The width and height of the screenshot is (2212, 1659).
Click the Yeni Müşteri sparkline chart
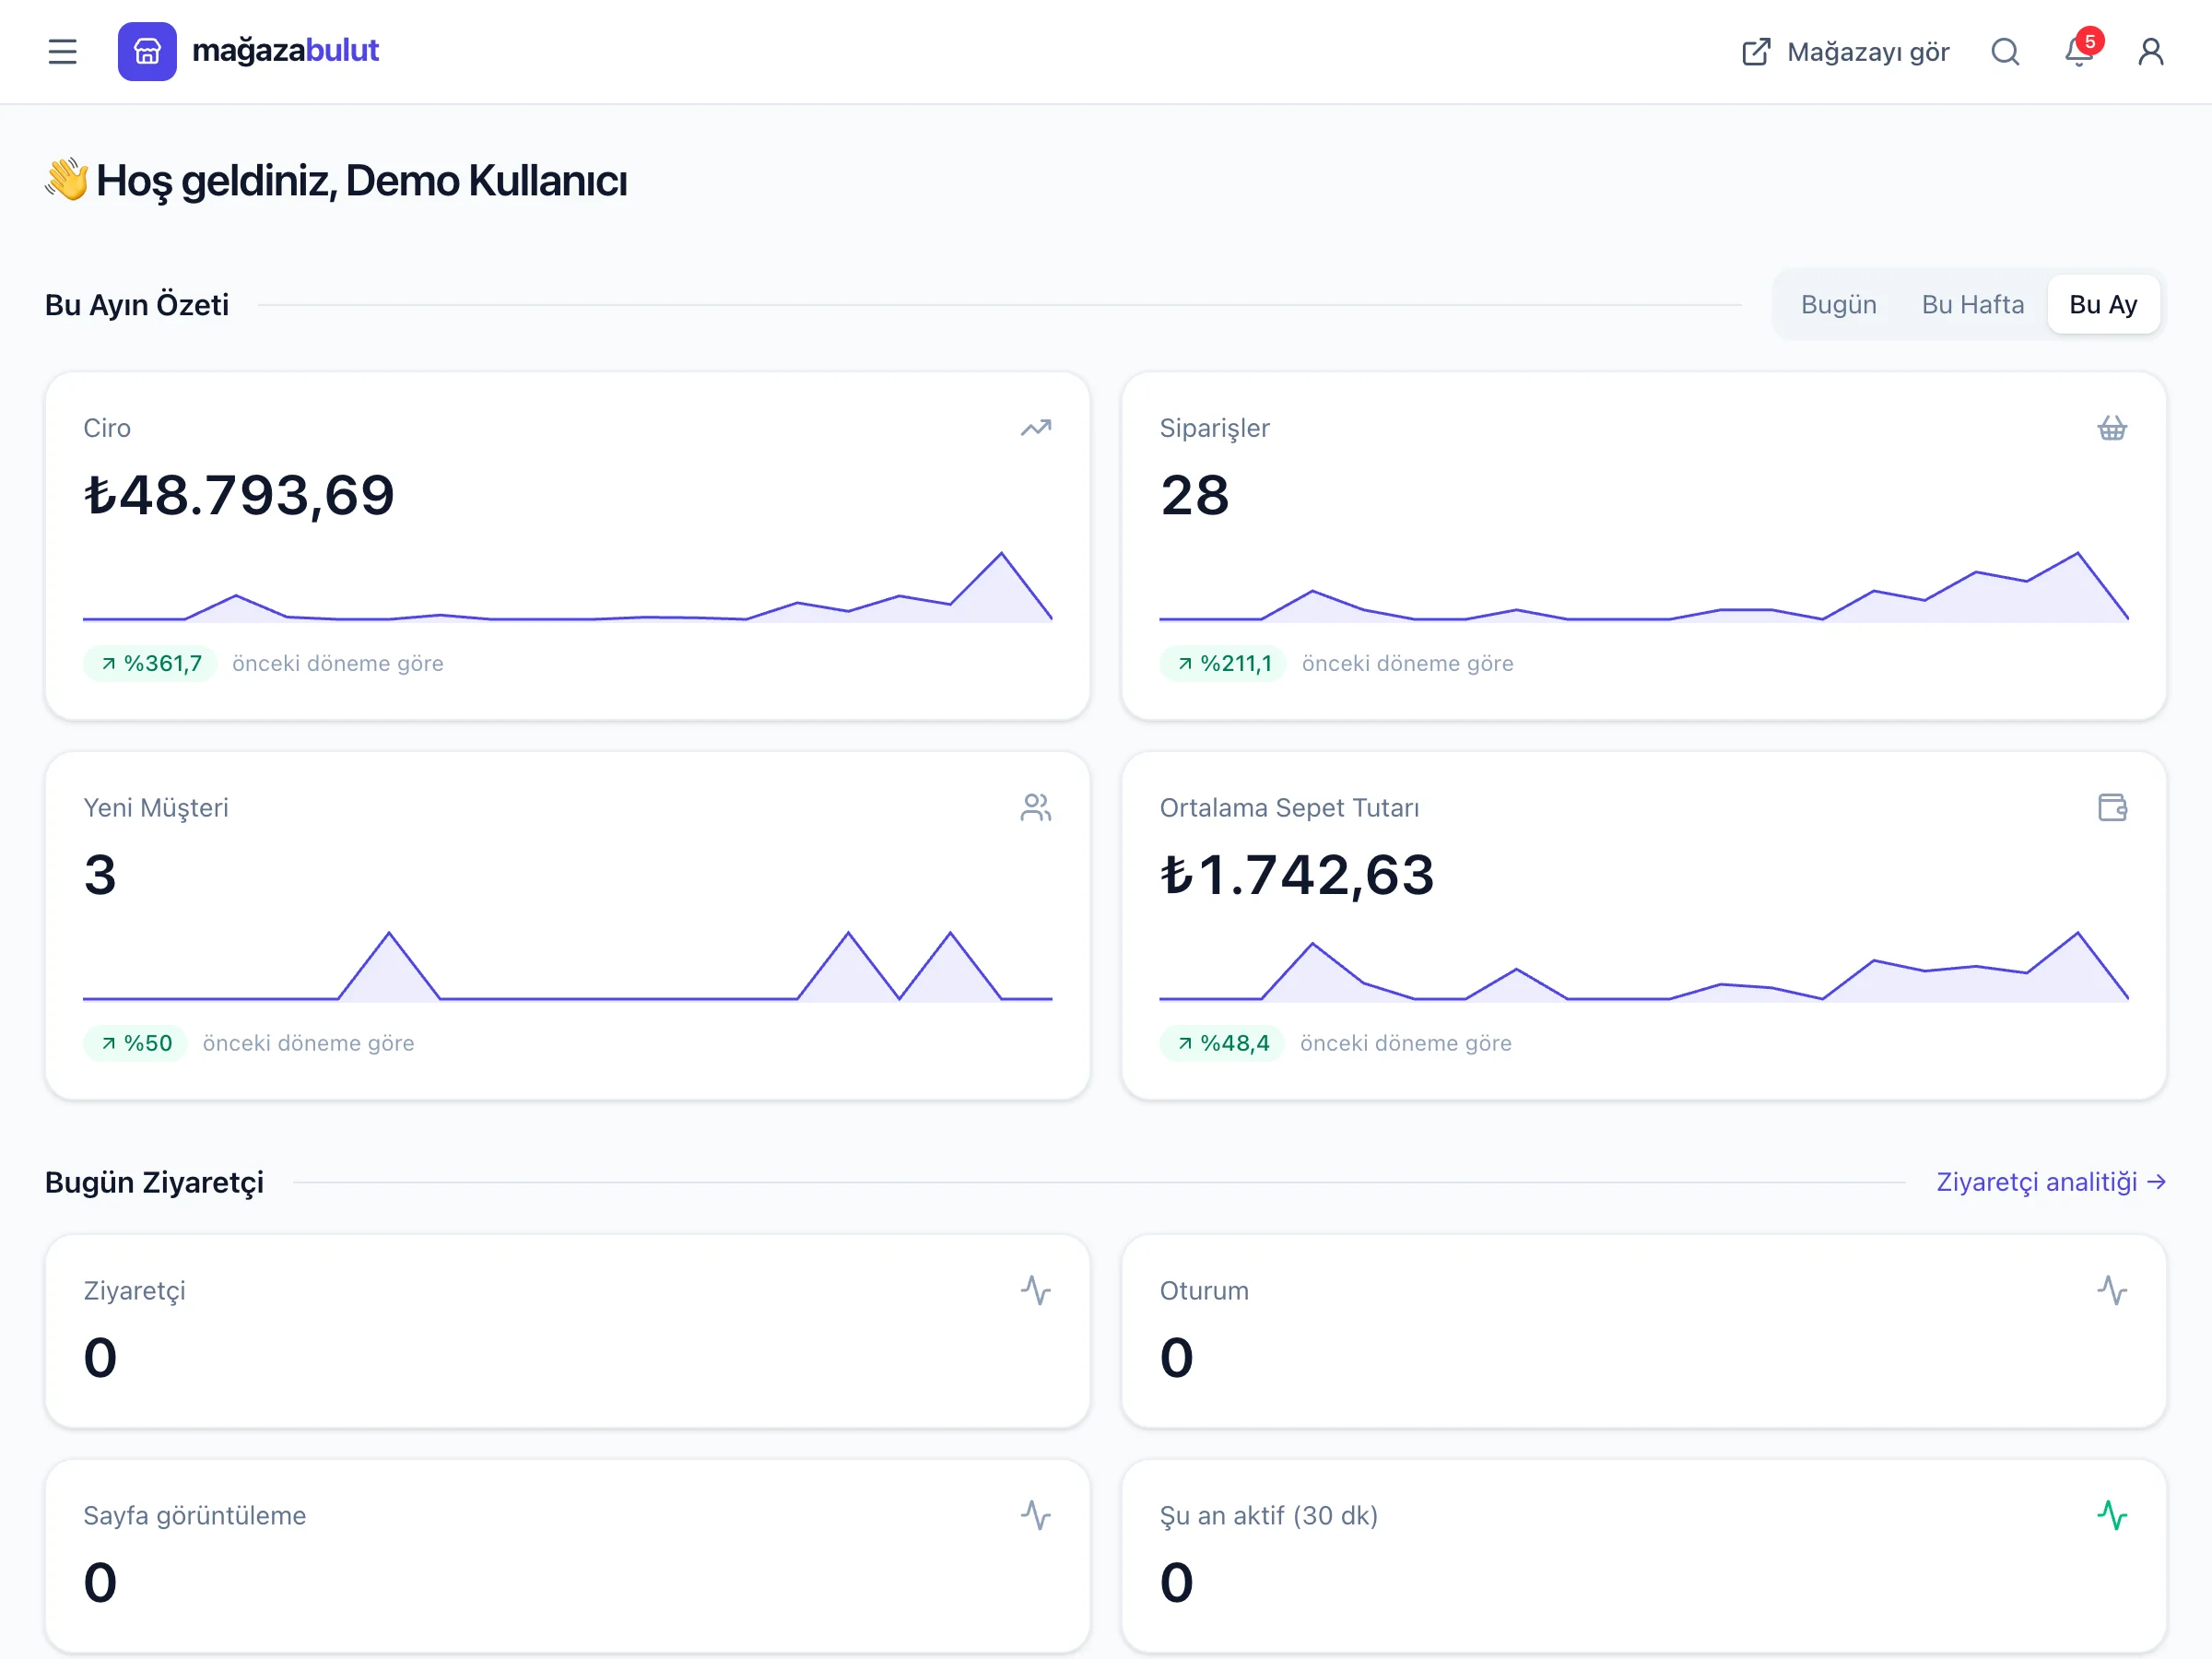tap(567, 966)
